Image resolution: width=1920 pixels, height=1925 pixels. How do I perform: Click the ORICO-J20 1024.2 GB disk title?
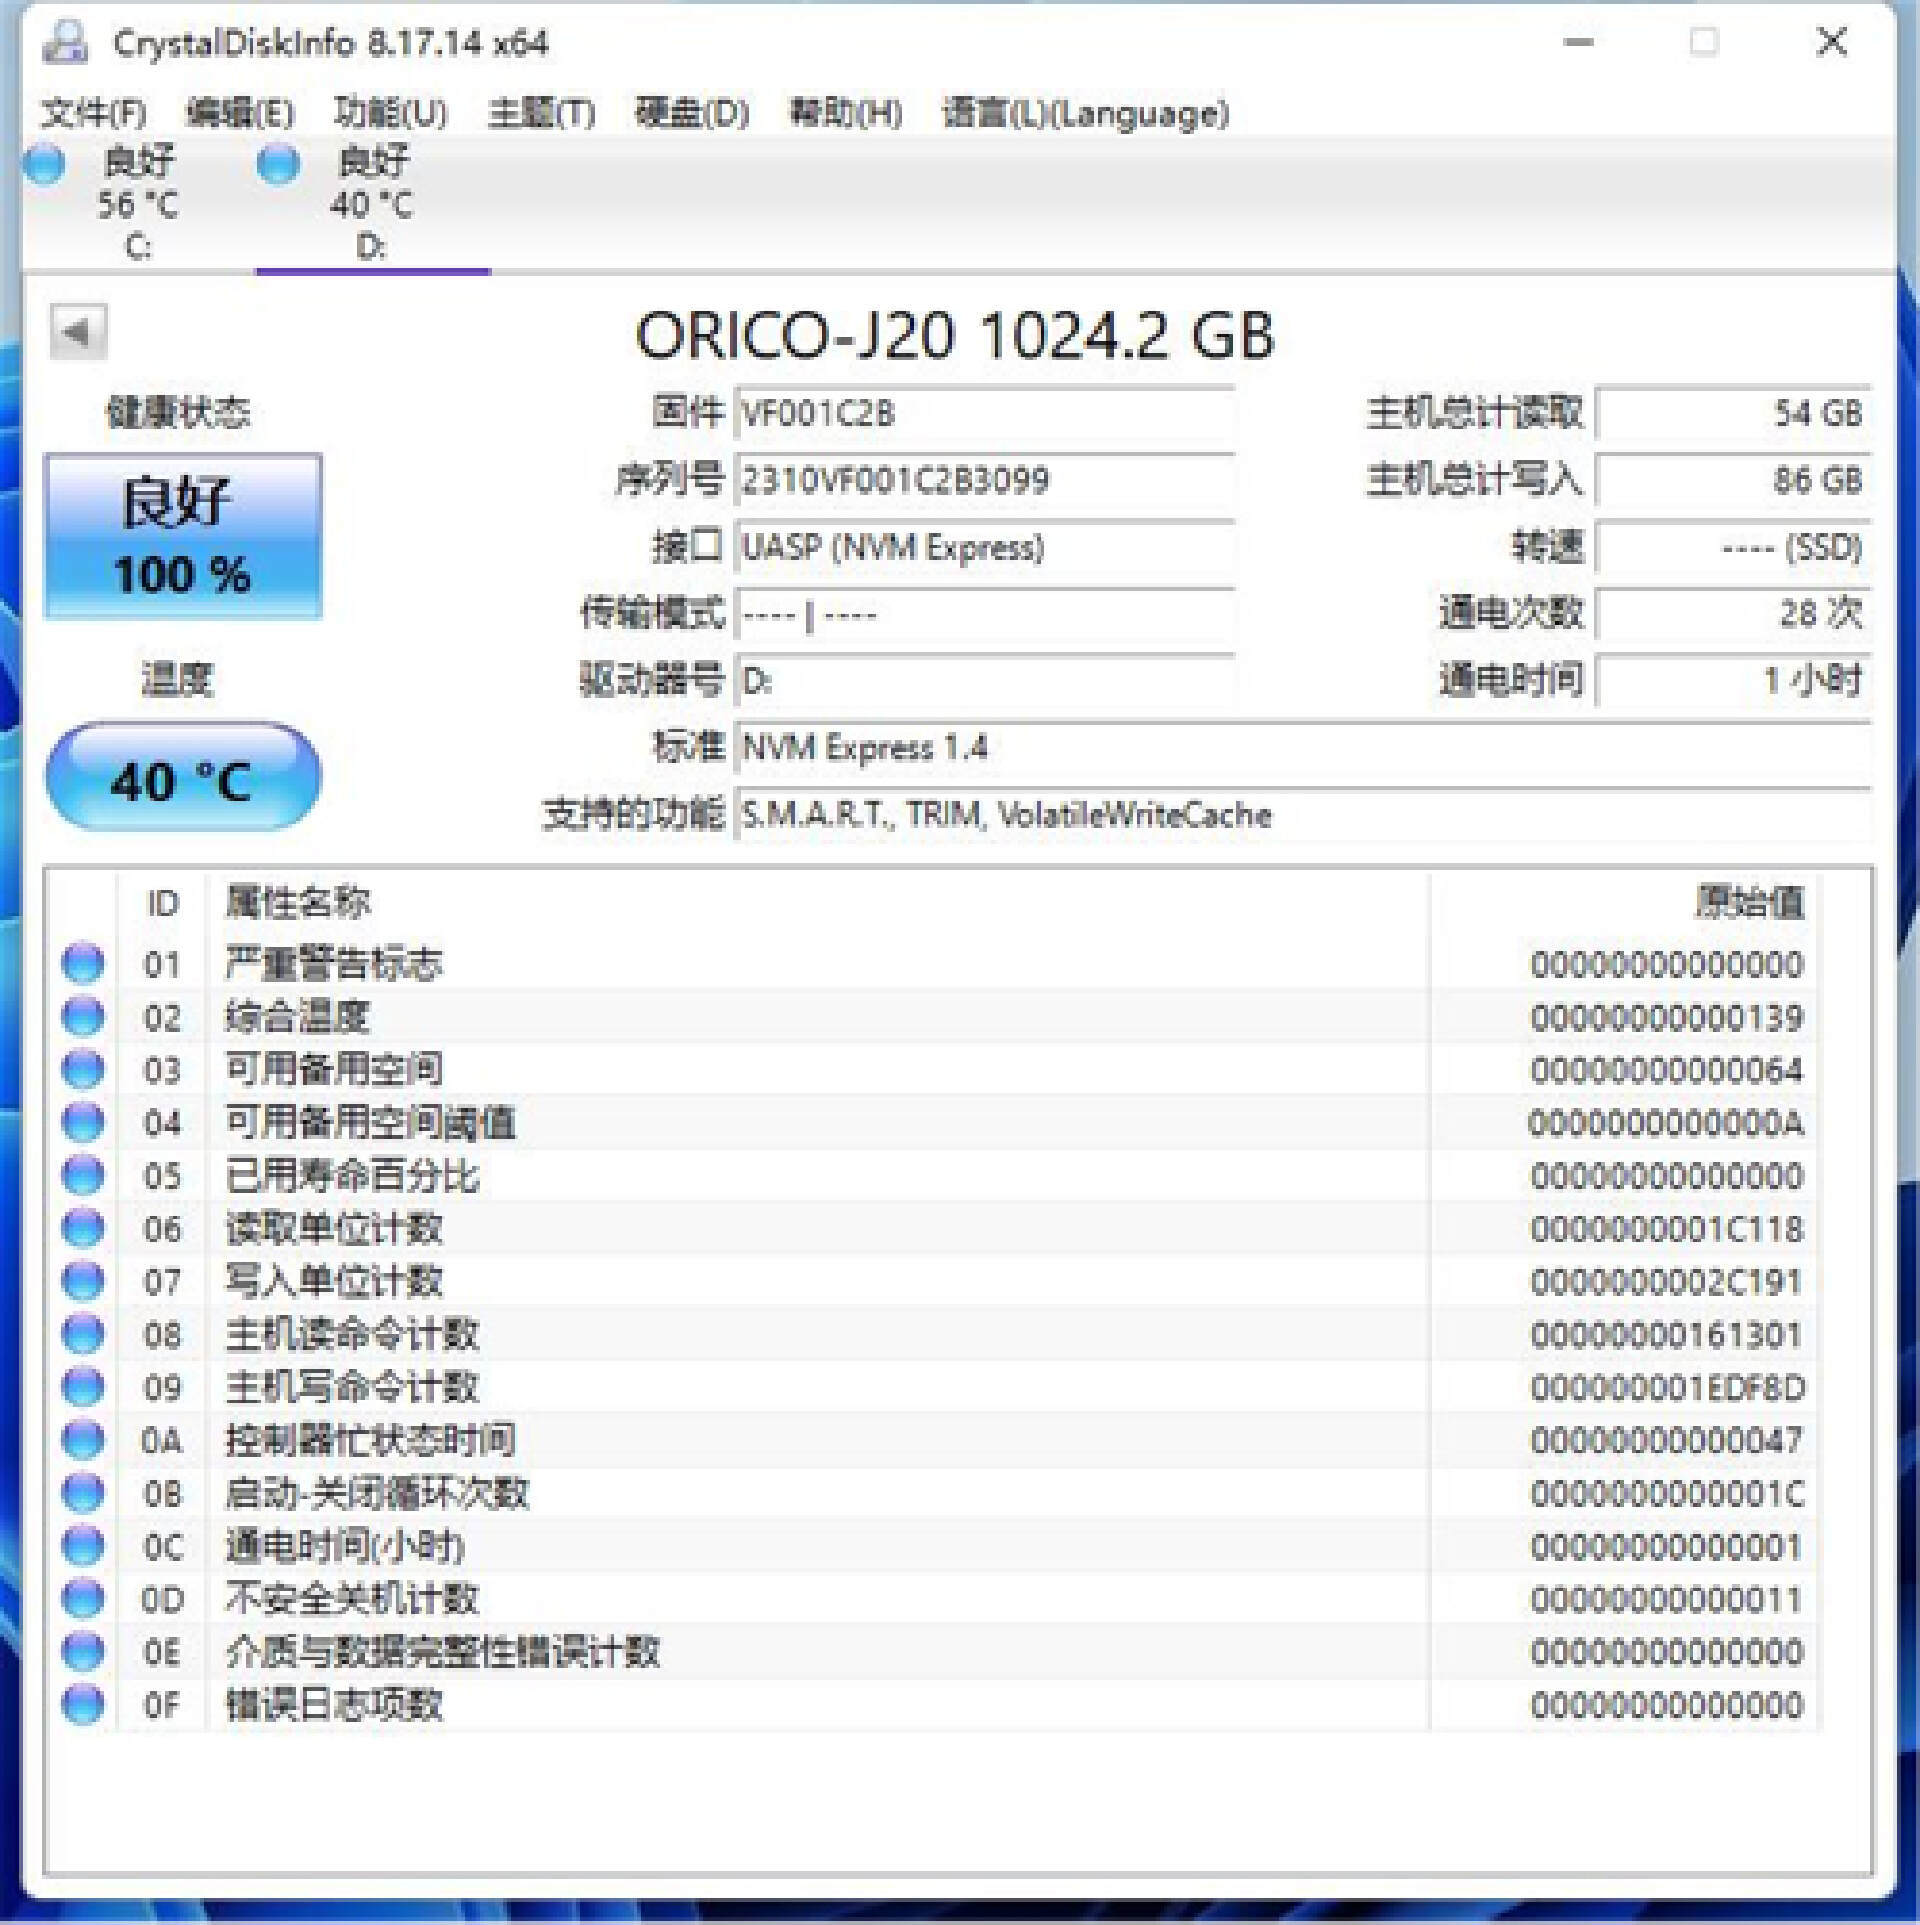[955, 335]
